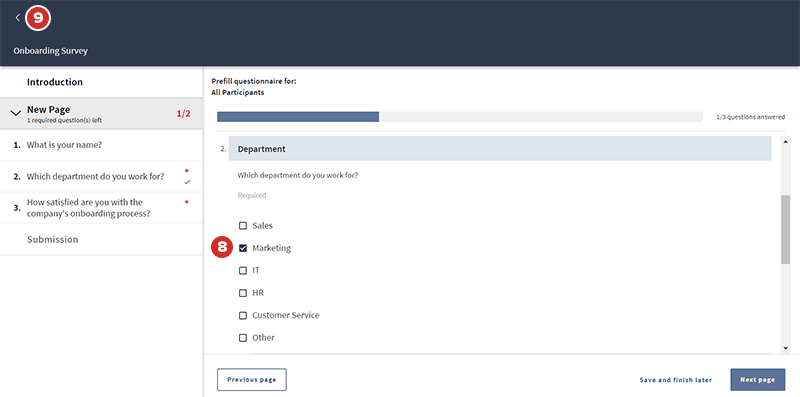Click the green checkmark beside question 2
Screen dimensions: 800x397
pyautogui.click(x=187, y=182)
